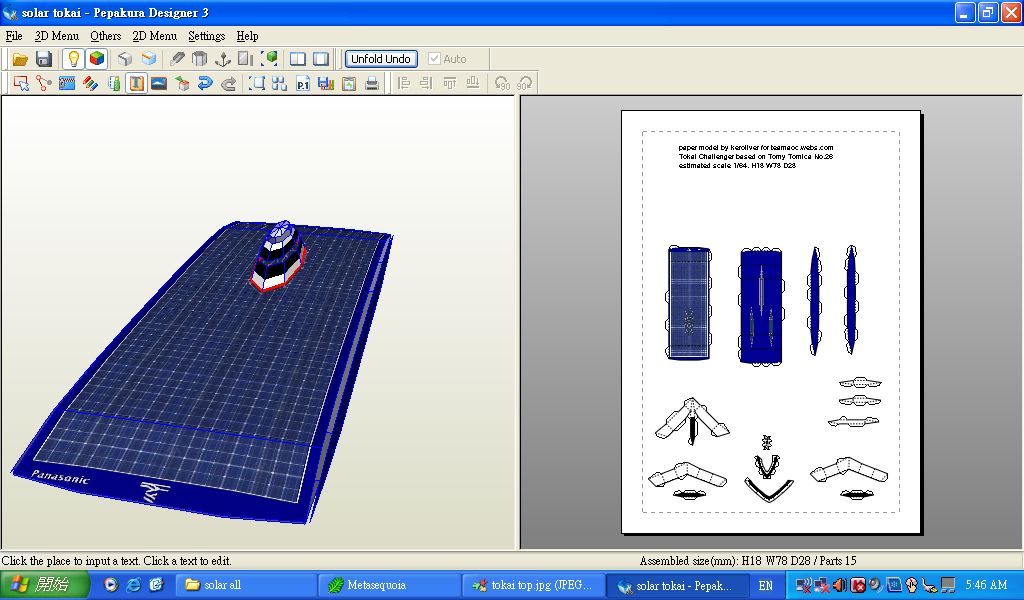Click the join/disjoin edge tool icon
Screen dimensions: 1024x600
pyautogui.click(x=44, y=84)
